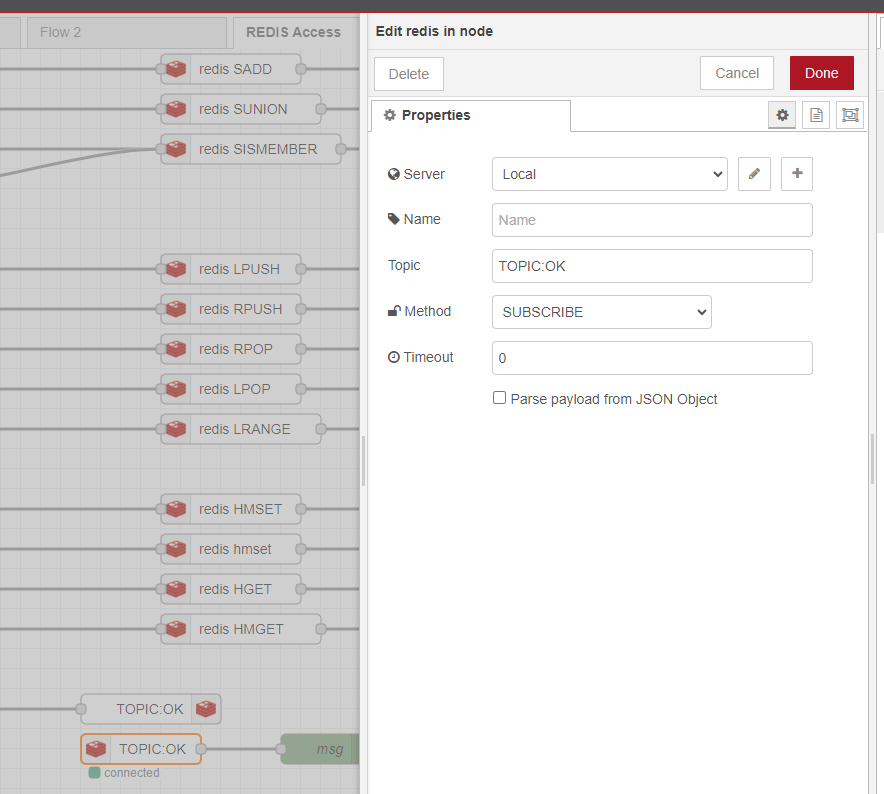Click the output port of redis HMGET node

tap(321, 629)
